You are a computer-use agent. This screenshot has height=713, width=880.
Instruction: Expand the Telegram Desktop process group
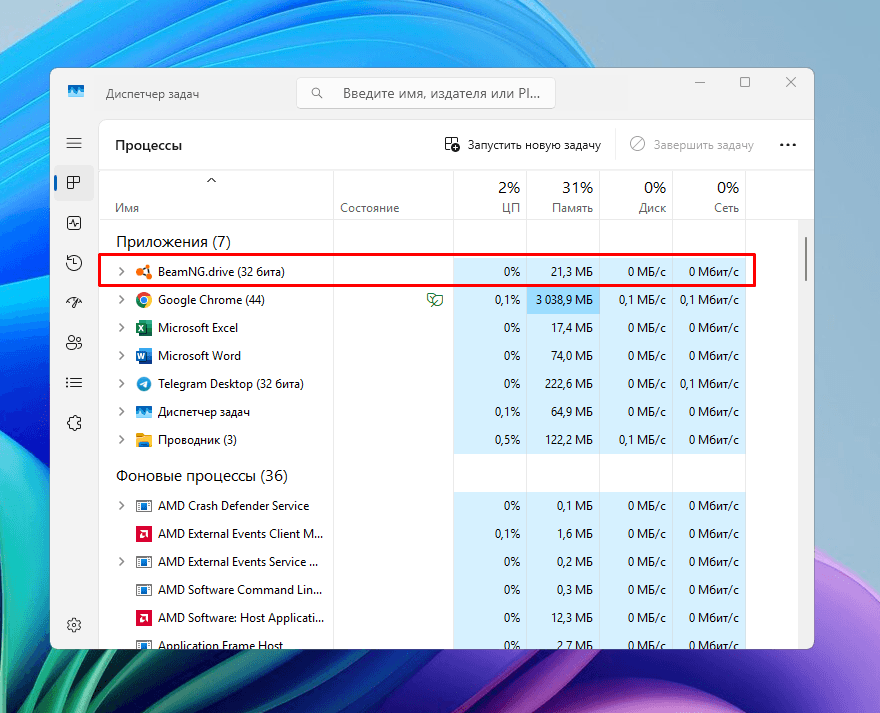[x=121, y=384]
